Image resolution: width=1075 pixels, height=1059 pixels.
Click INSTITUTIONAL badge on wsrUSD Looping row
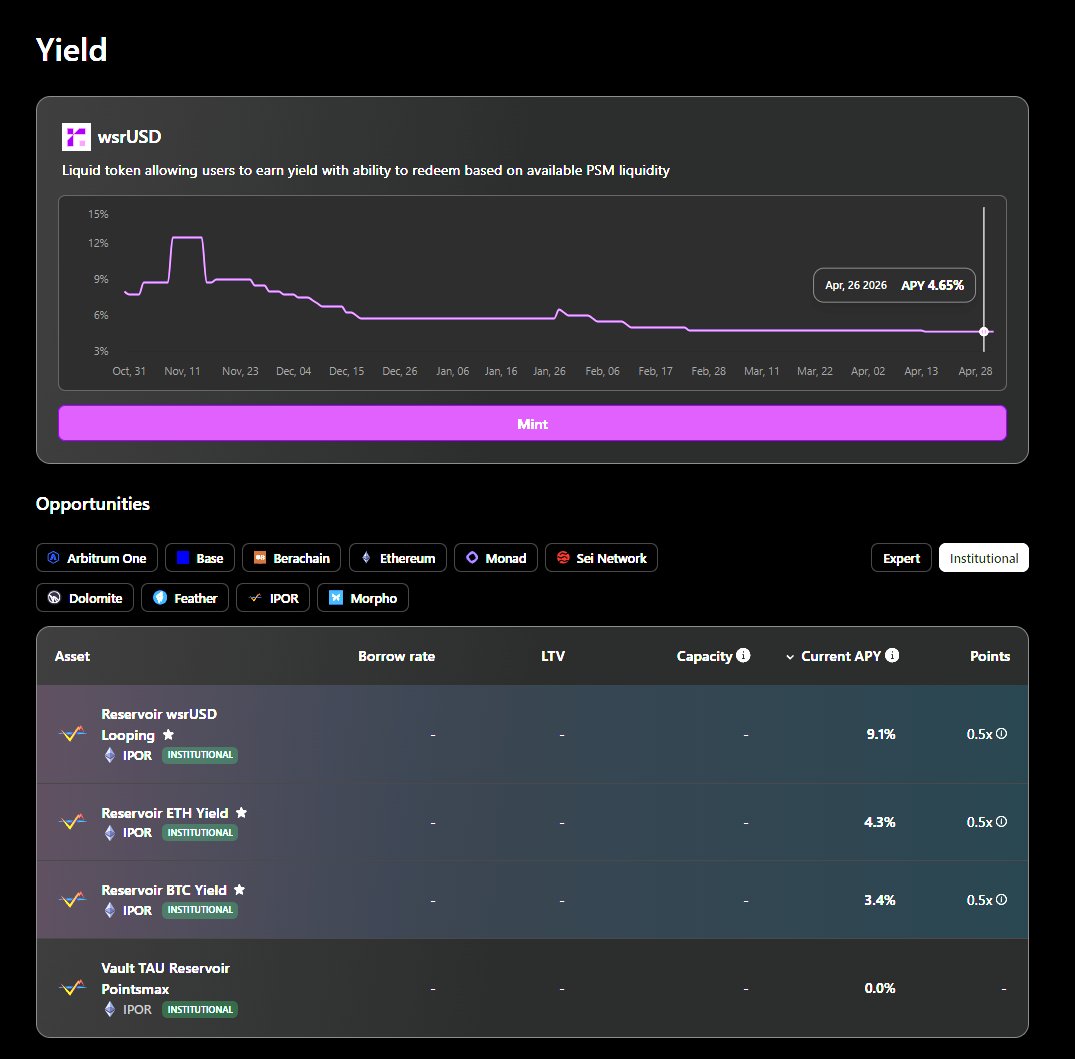click(x=200, y=755)
